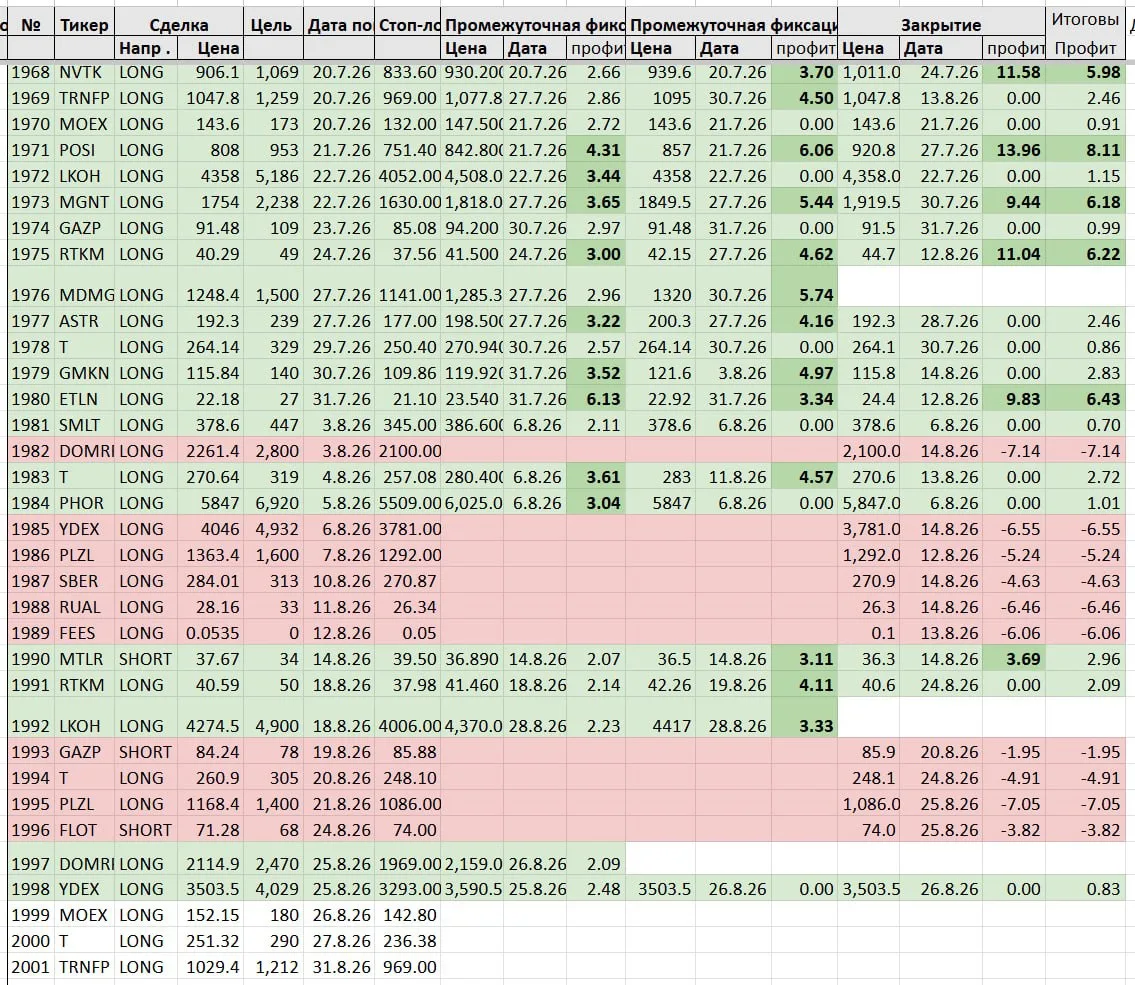Click the profit cell 5.74
1135x985 pixels.
point(804,288)
